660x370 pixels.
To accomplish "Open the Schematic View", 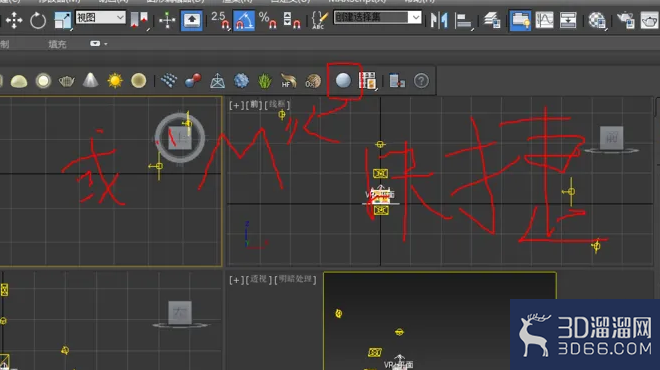I will (x=568, y=20).
